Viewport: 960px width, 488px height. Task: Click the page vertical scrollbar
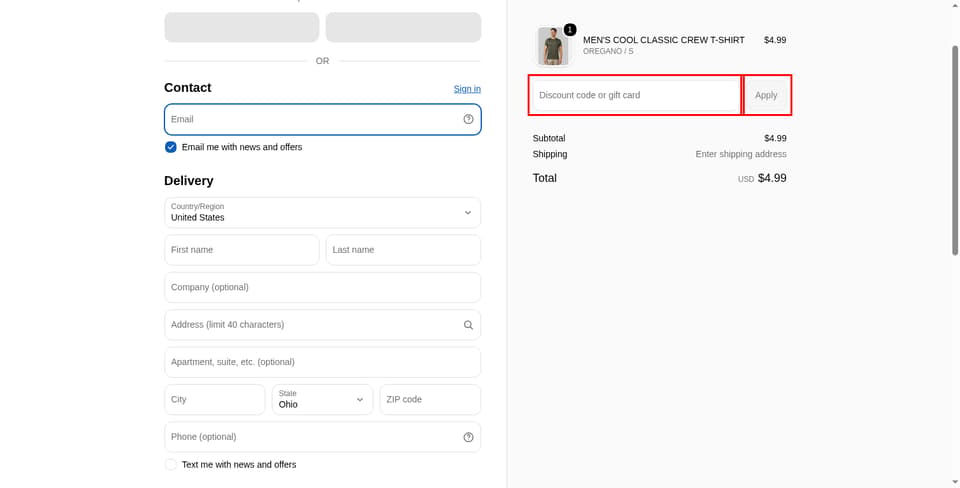click(954, 150)
